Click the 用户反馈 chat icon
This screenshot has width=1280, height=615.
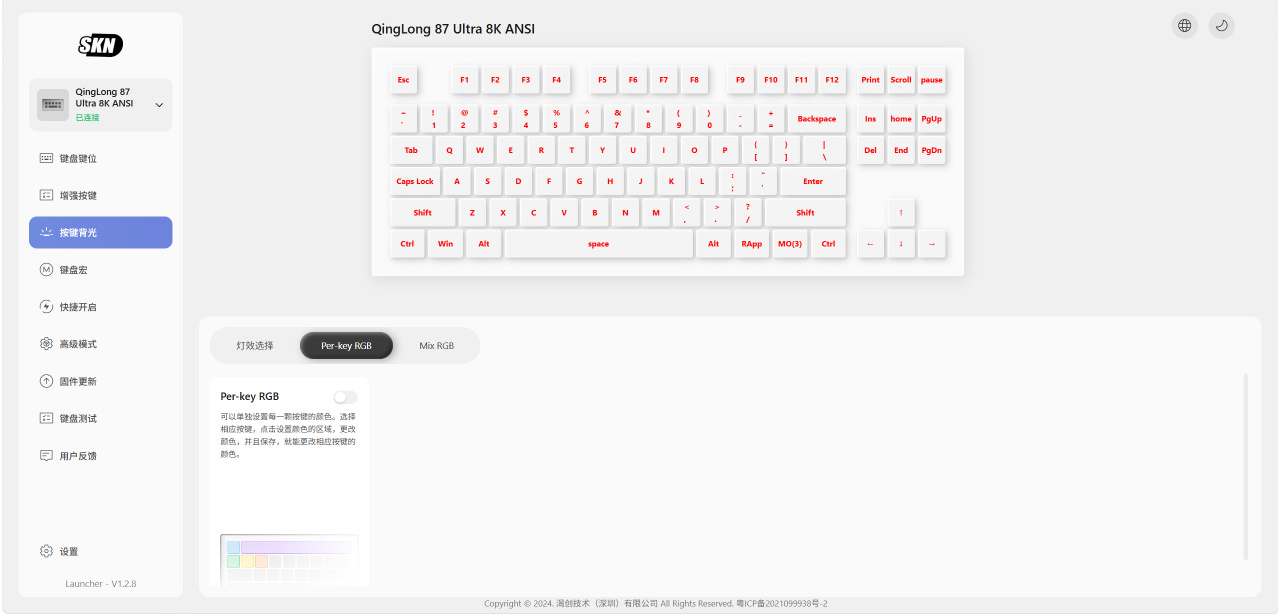[46, 455]
